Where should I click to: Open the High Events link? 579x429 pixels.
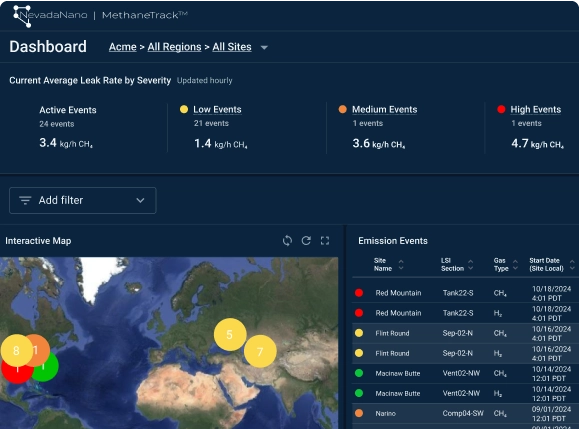click(x=535, y=110)
